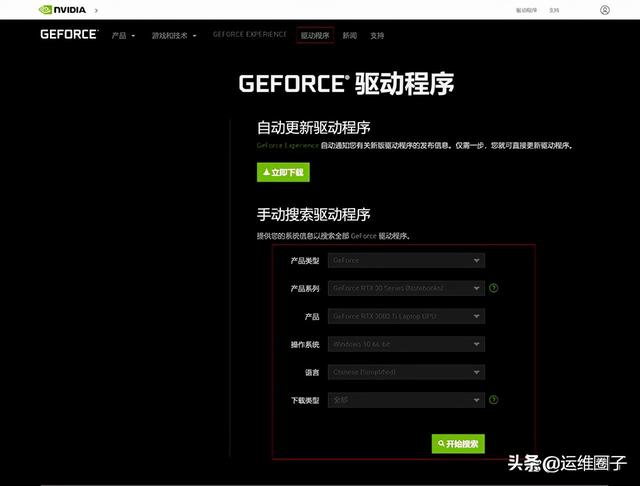Click the 手动搜索驱动程序 heading
Image resolution: width=640 pixels, height=486 pixels.
313,215
